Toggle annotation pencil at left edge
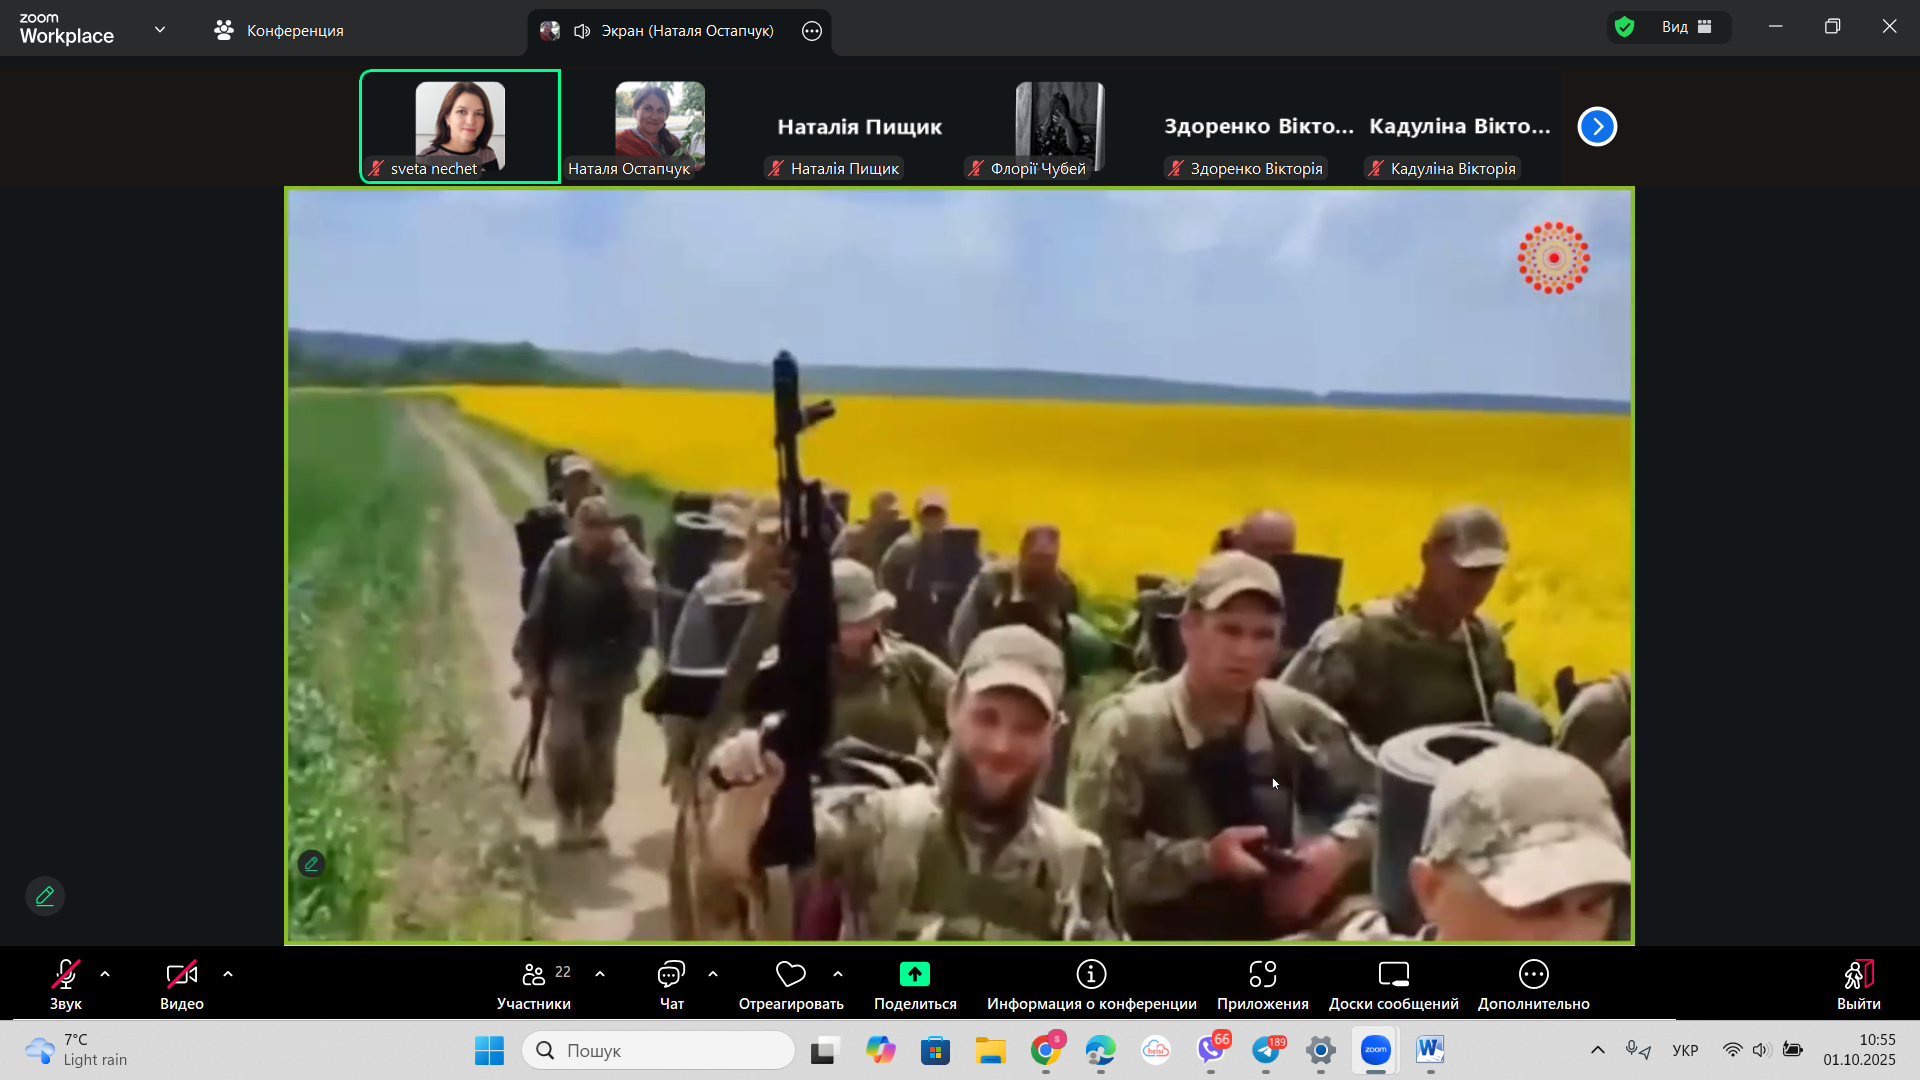Image resolution: width=1920 pixels, height=1080 pixels. (x=45, y=896)
